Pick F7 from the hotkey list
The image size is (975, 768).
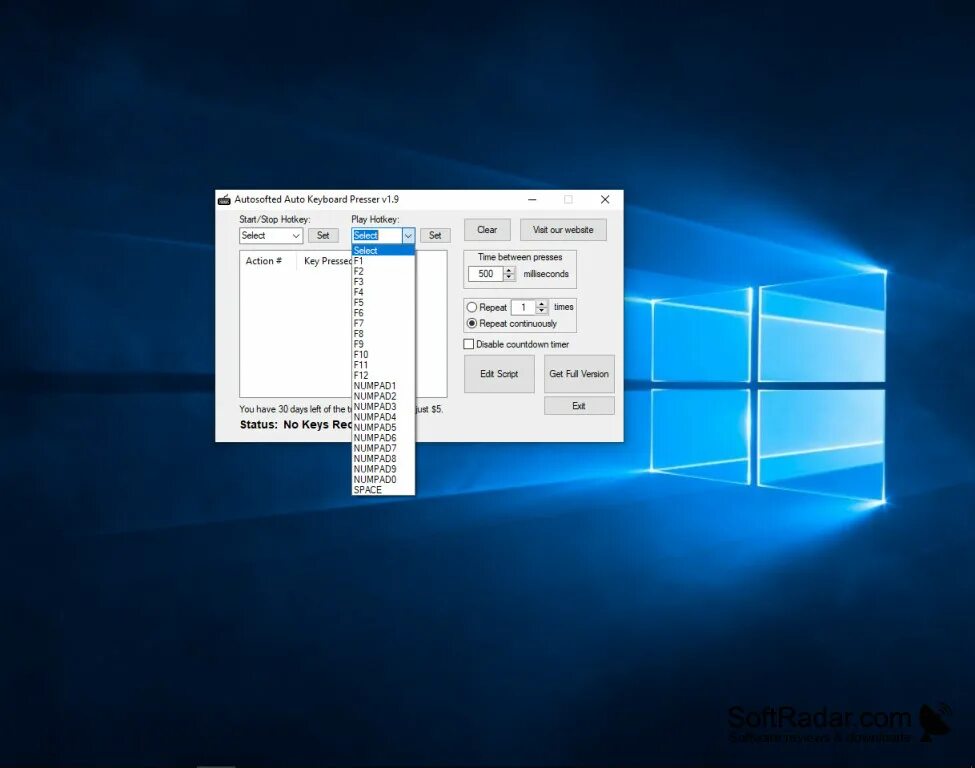pos(383,323)
